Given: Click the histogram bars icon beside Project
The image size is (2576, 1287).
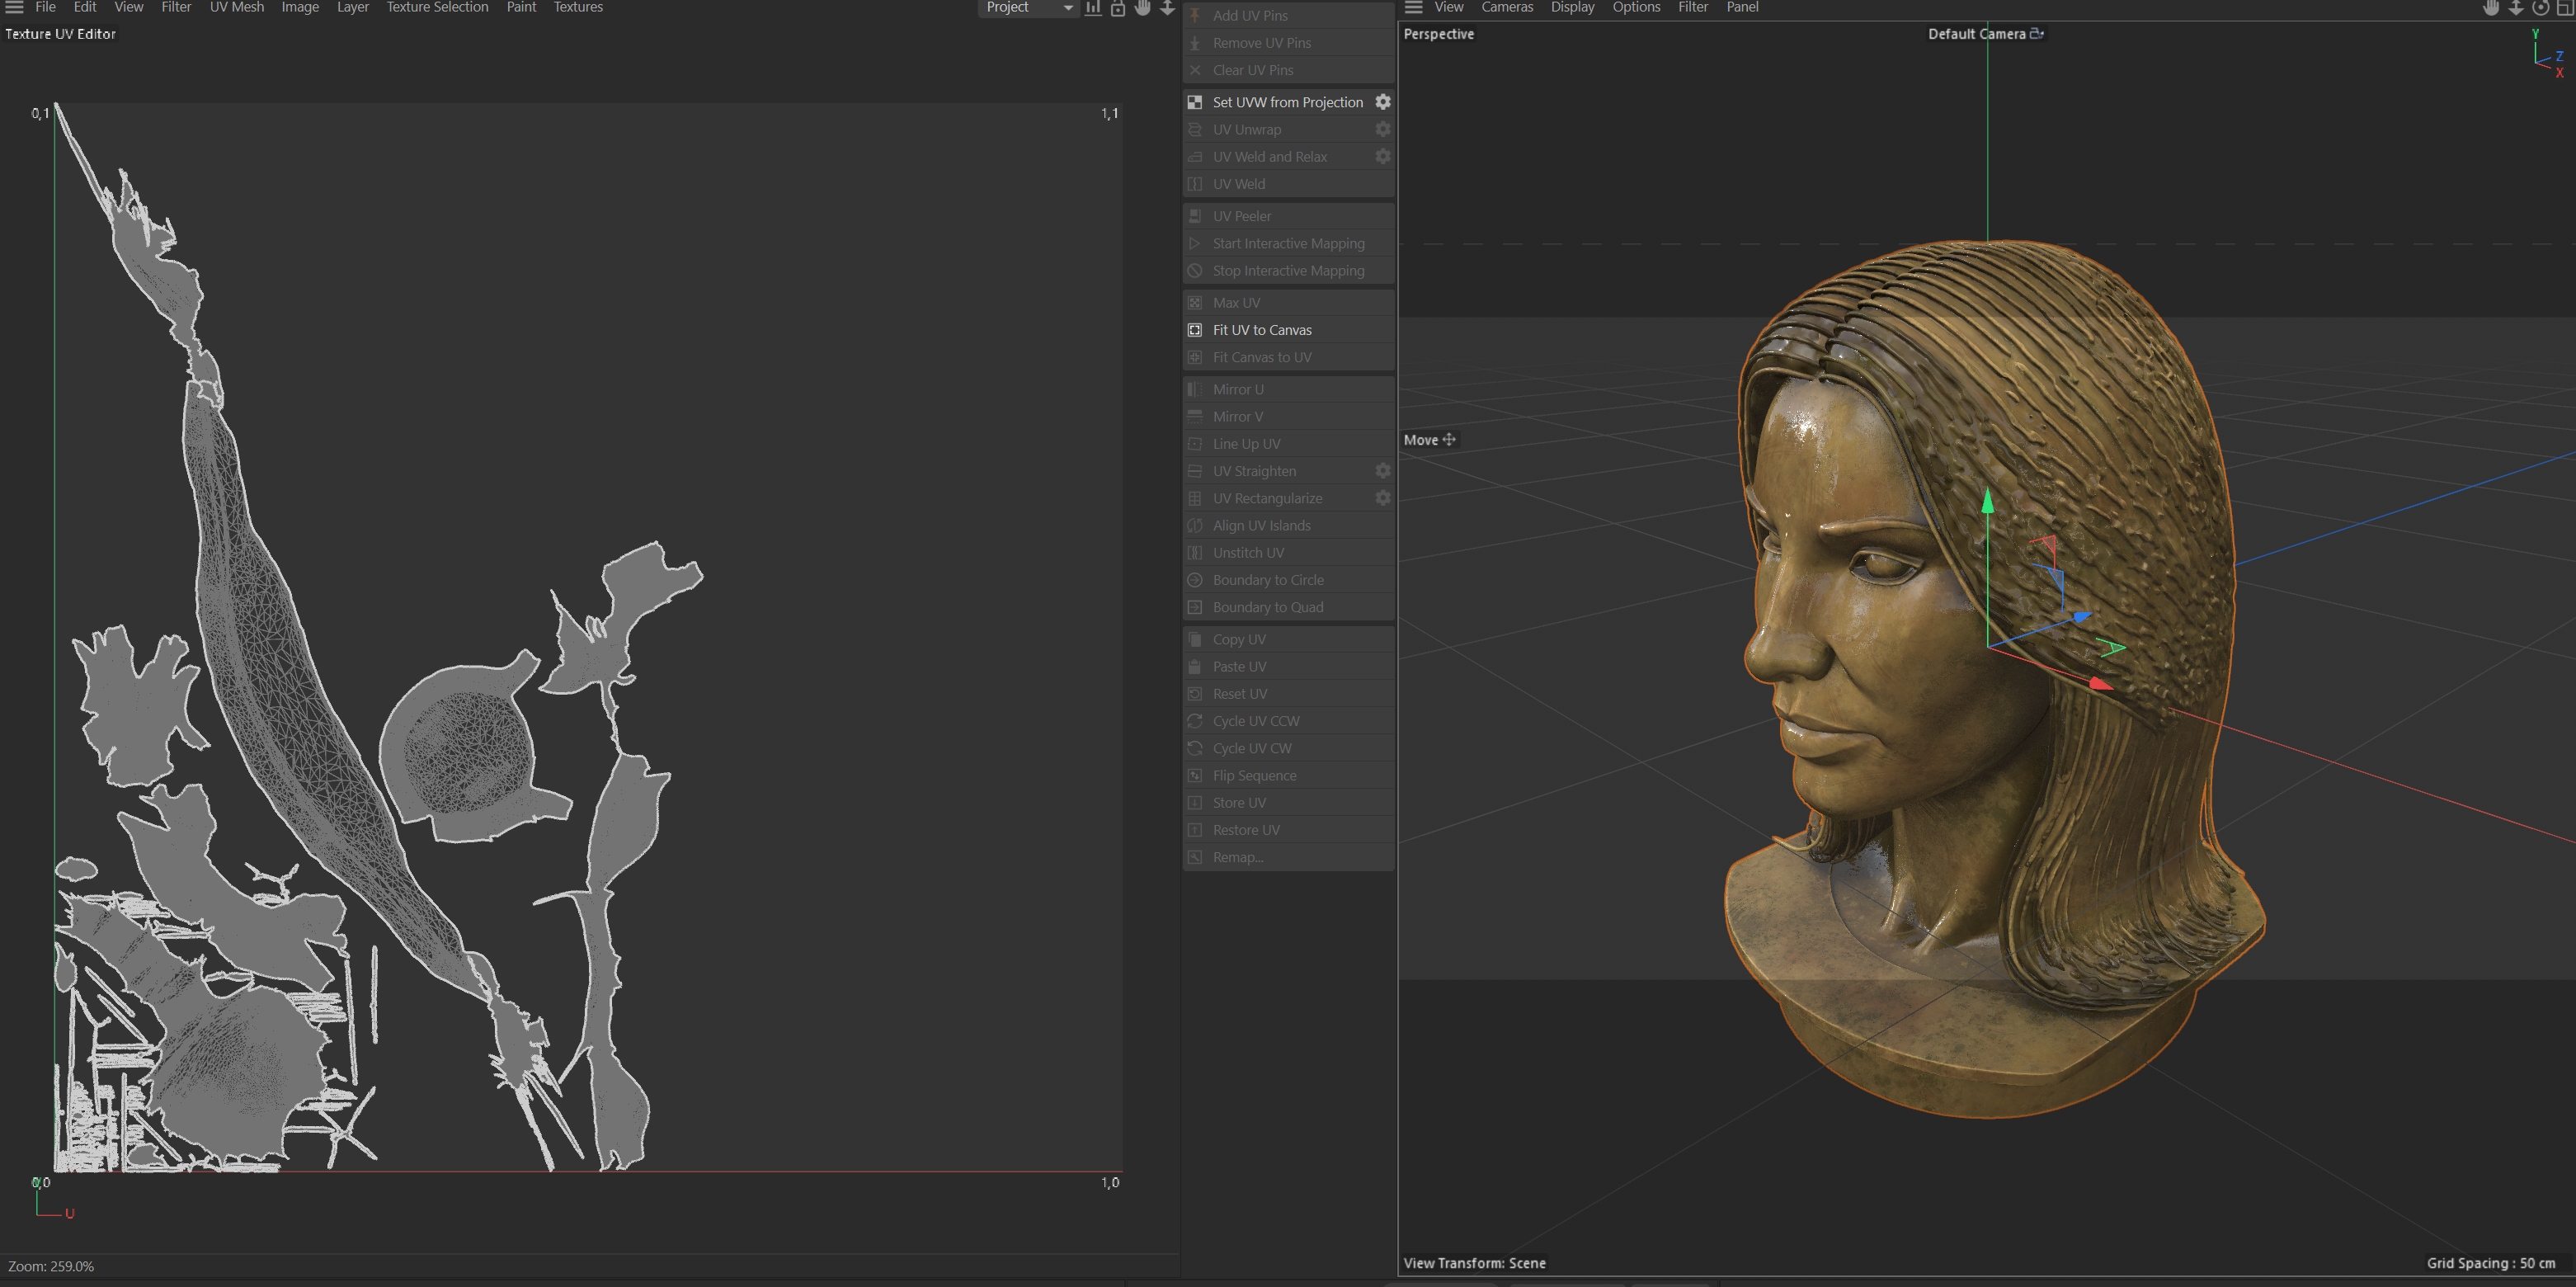Looking at the screenshot, I should [1093, 8].
